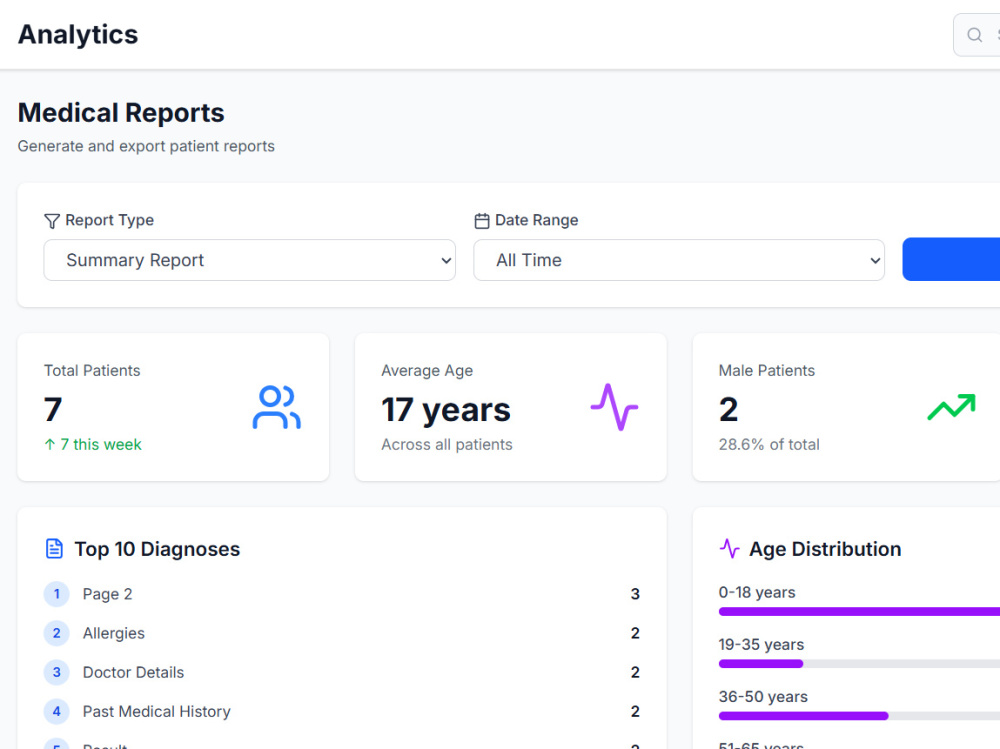Click the Date Range calendar icon

(x=482, y=221)
